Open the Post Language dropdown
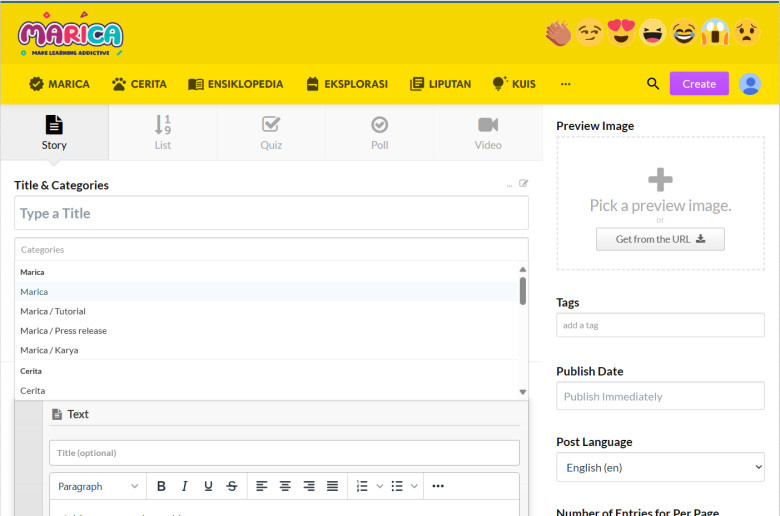Screen dimensions: 780x516 [660, 467]
